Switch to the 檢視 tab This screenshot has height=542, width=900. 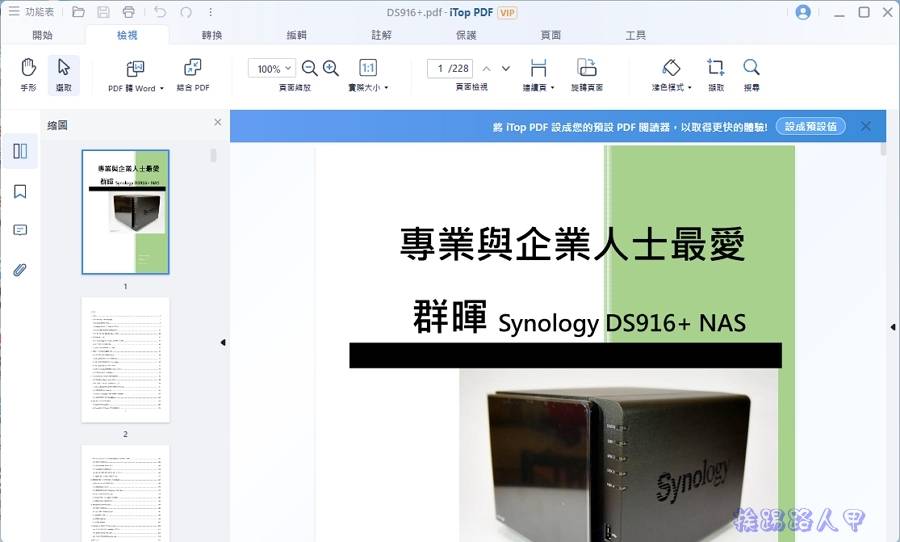coord(127,35)
